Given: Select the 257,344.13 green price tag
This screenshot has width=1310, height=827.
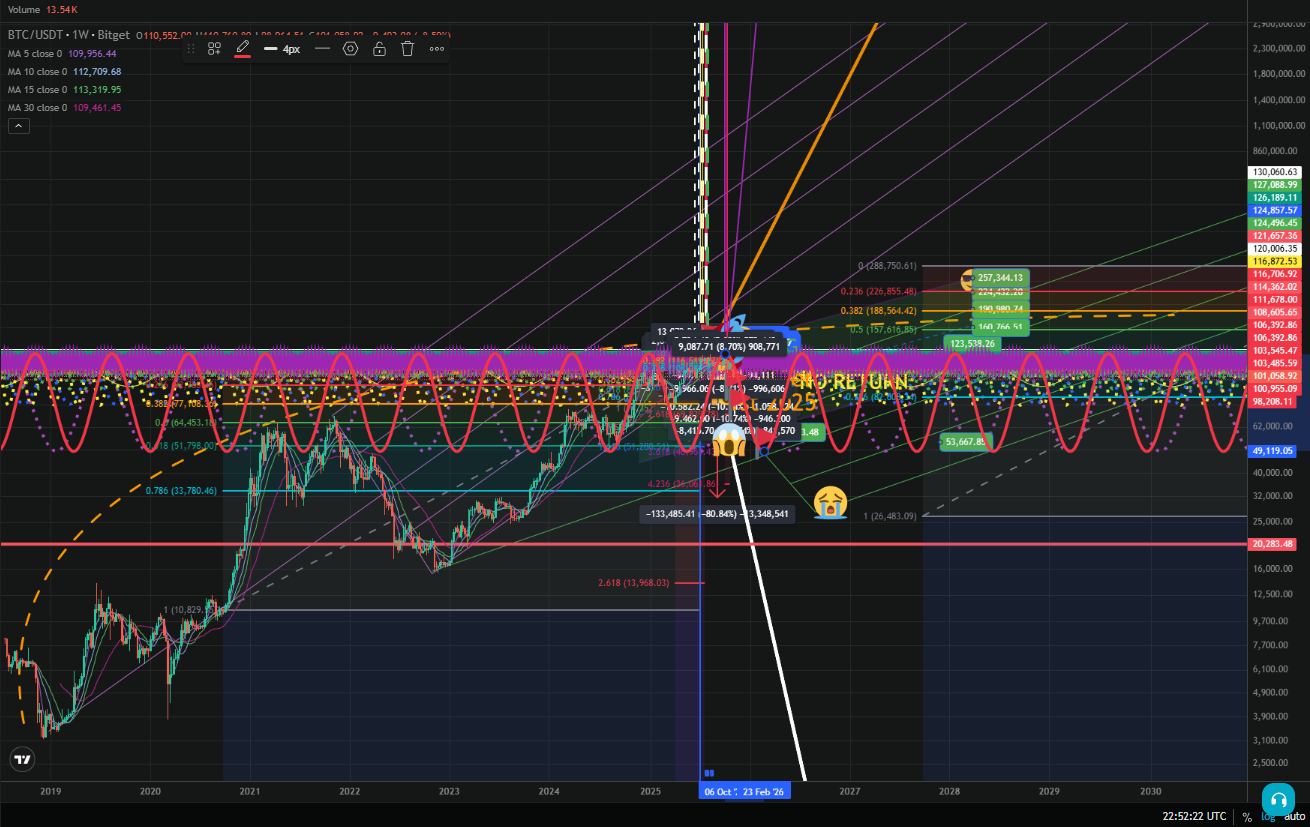Looking at the screenshot, I should point(1001,277).
